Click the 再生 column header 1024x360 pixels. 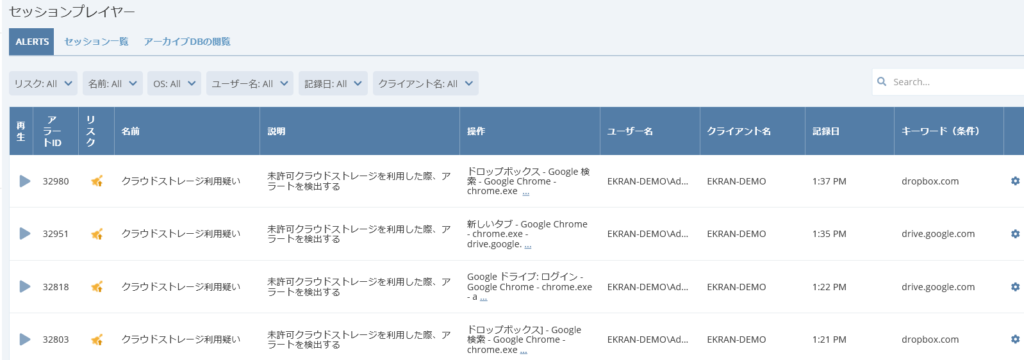(21, 131)
